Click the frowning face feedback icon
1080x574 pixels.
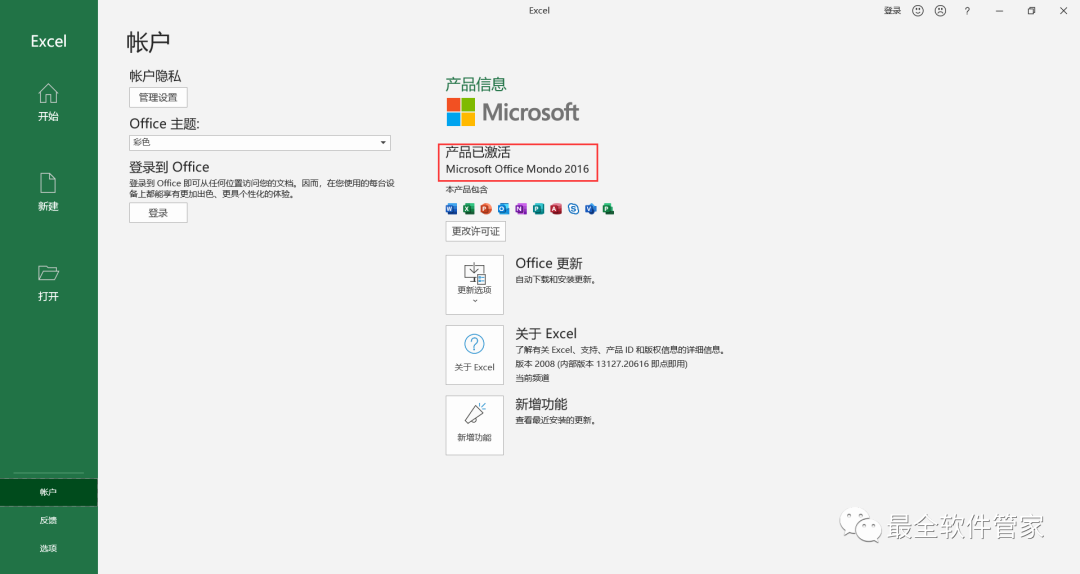pyautogui.click(x=940, y=10)
